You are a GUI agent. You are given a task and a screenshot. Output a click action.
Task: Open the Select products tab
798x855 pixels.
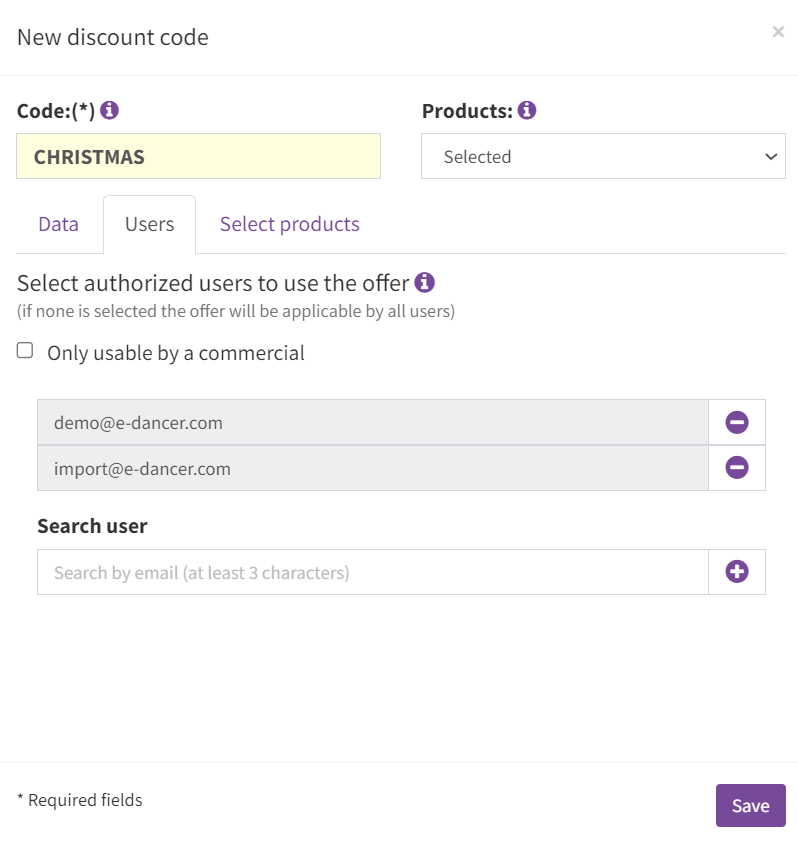click(x=290, y=224)
